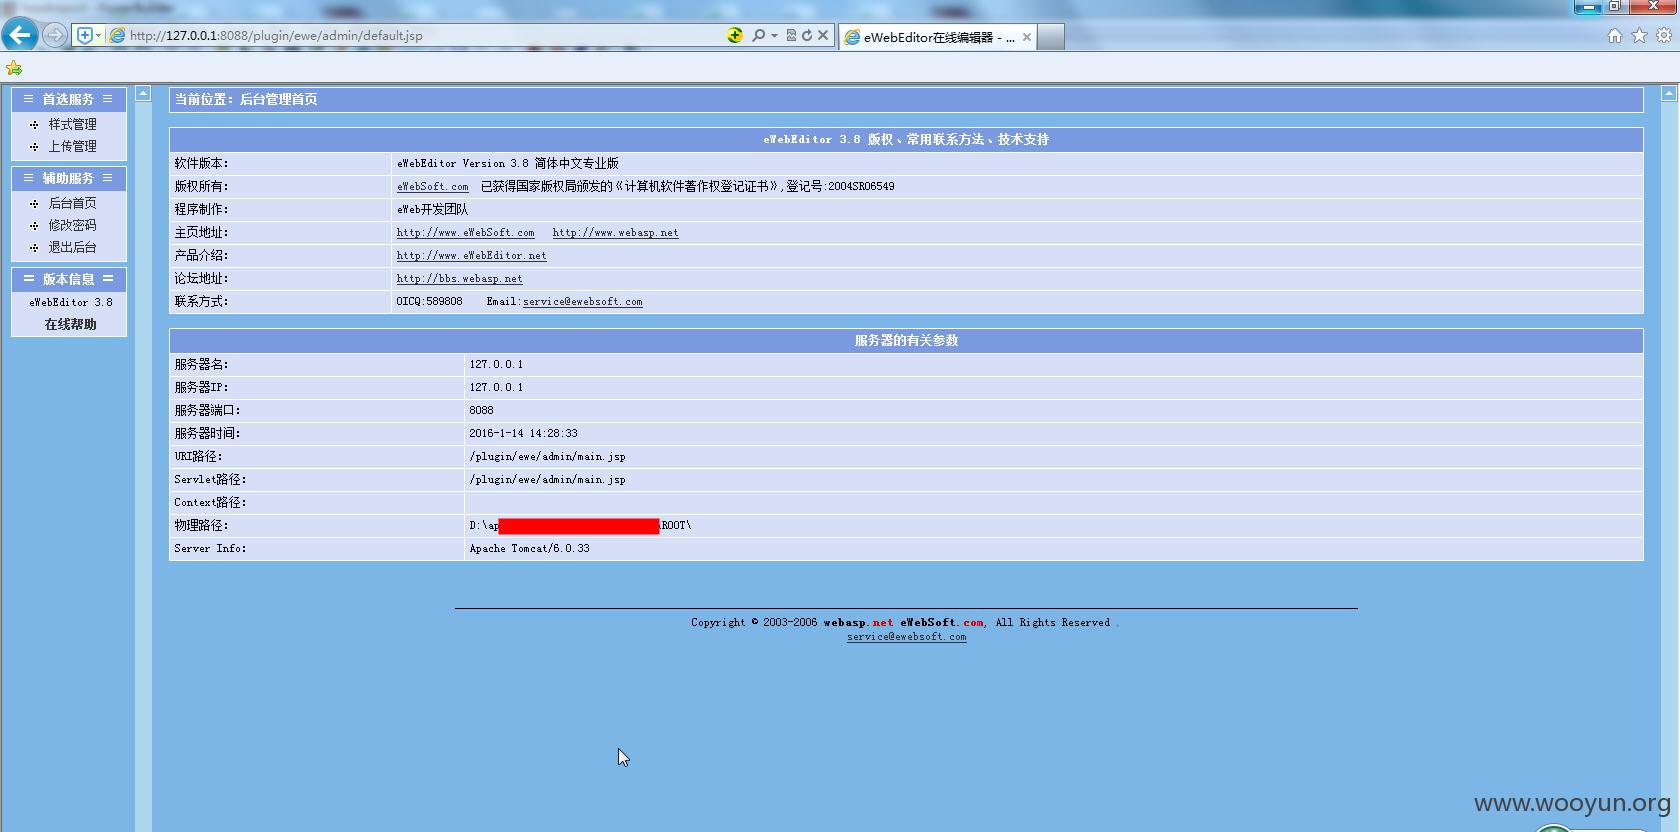The height and width of the screenshot is (832, 1680).
Task: Open the eWebSoft.com copyright link
Action: tap(432, 187)
